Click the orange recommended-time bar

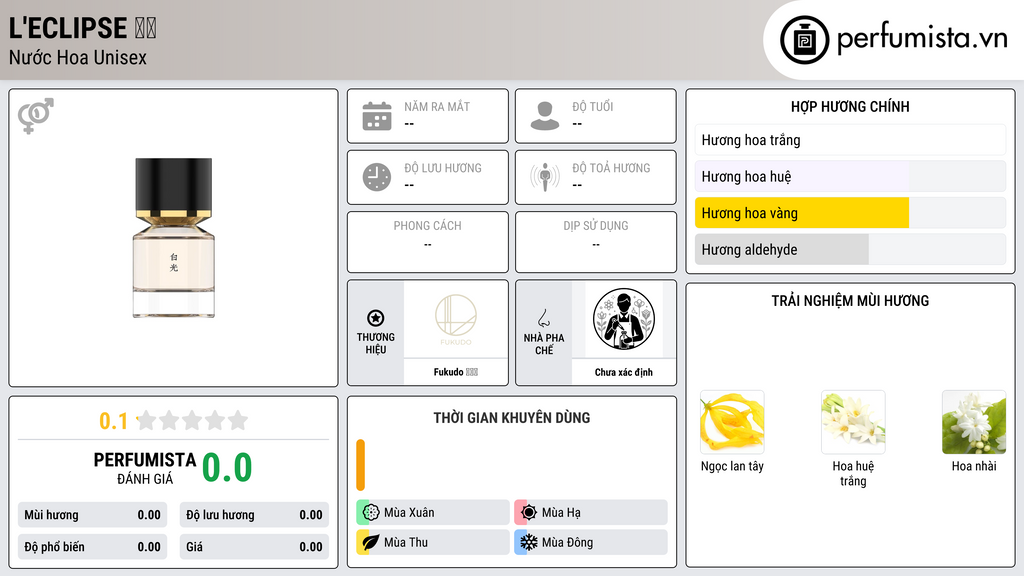pyautogui.click(x=360, y=465)
